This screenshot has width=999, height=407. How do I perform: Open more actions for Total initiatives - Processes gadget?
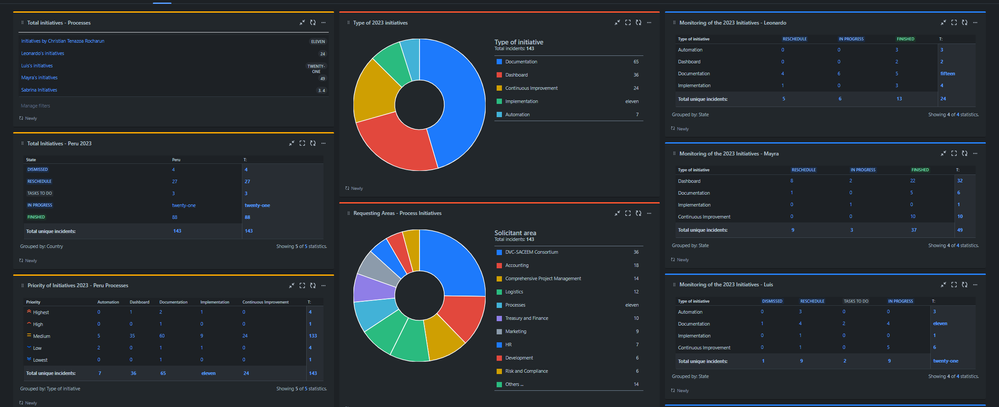click(323, 22)
